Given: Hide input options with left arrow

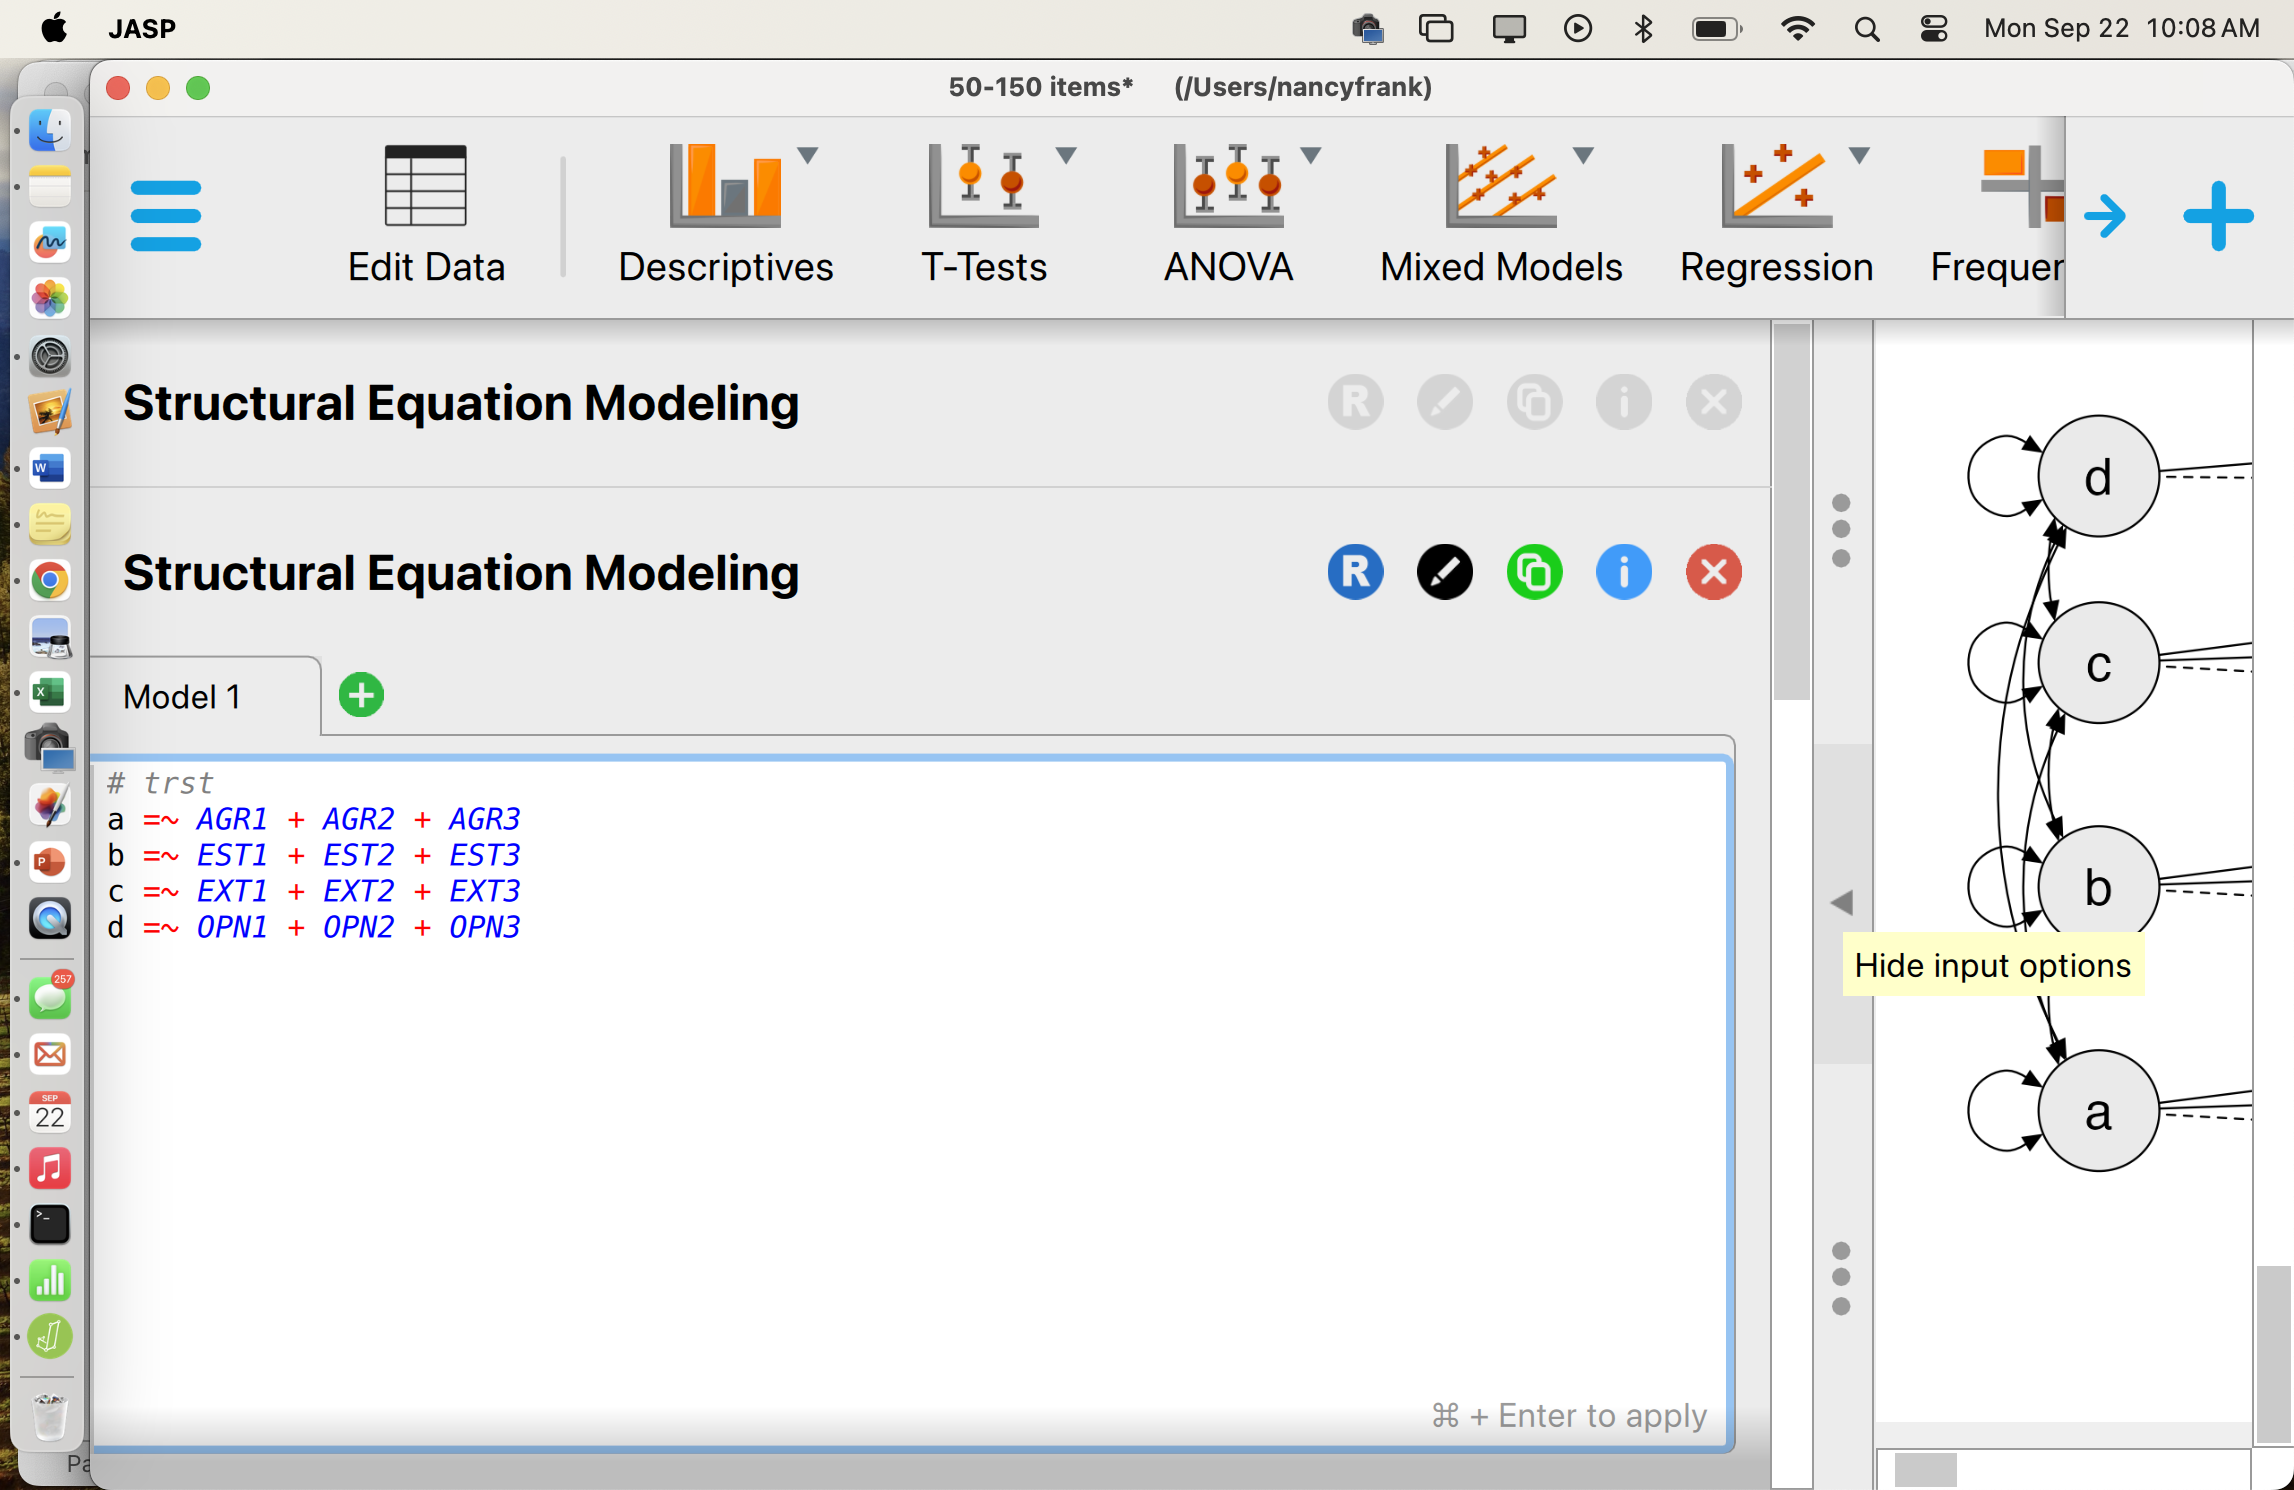Looking at the screenshot, I should tap(1842, 903).
